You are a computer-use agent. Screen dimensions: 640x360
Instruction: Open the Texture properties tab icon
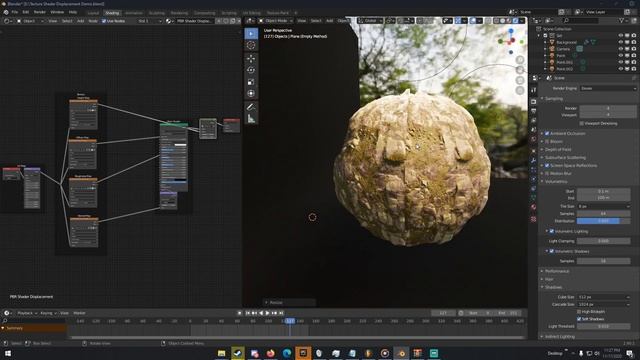pyautogui.click(x=533, y=219)
